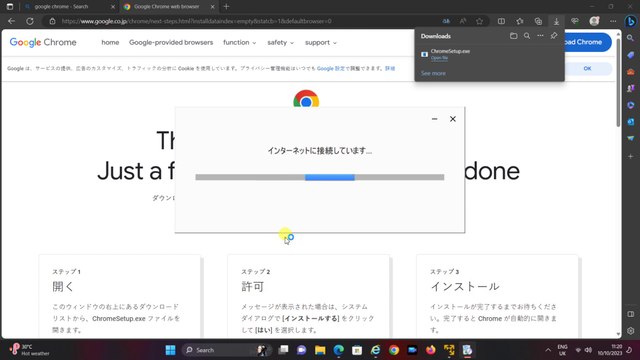Close the Chrome installer dialog
Viewport: 640px width, 360px height.
point(453,119)
